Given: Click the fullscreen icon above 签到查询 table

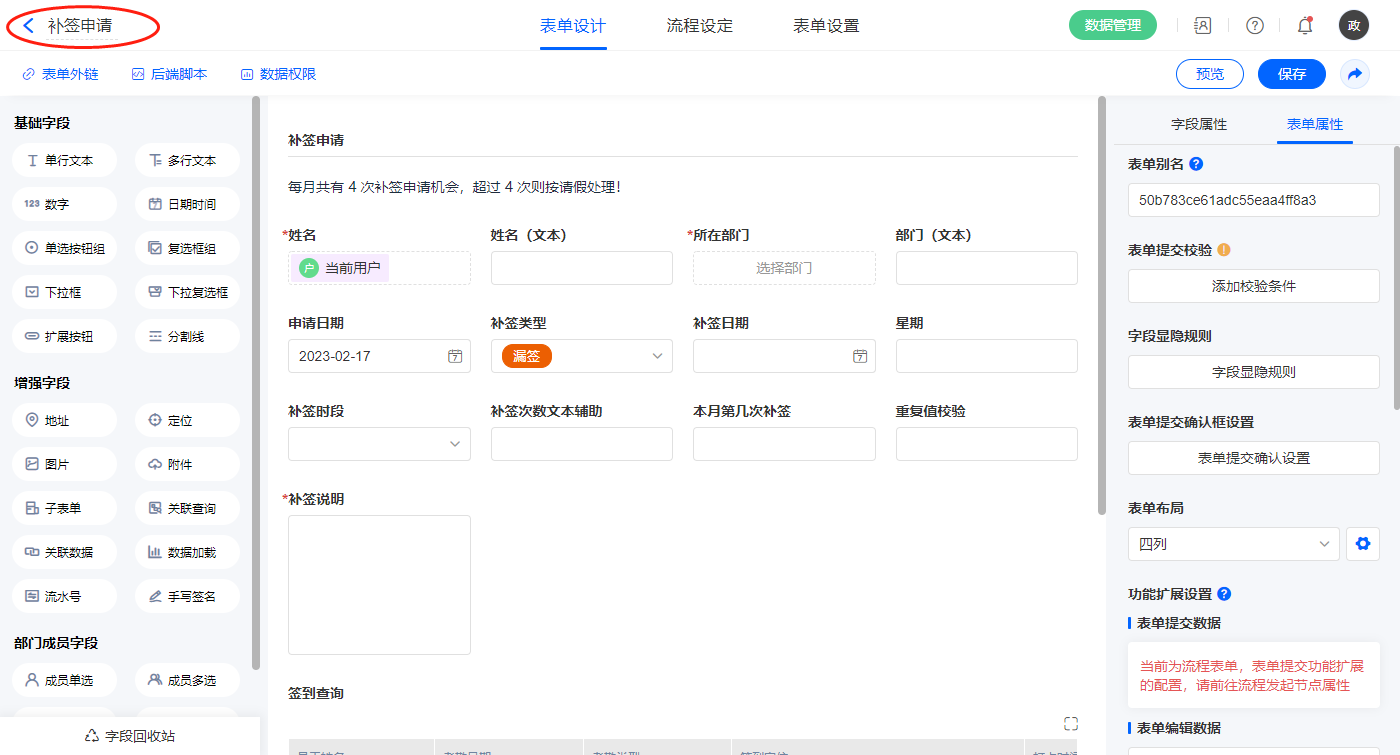Looking at the screenshot, I should [1071, 724].
